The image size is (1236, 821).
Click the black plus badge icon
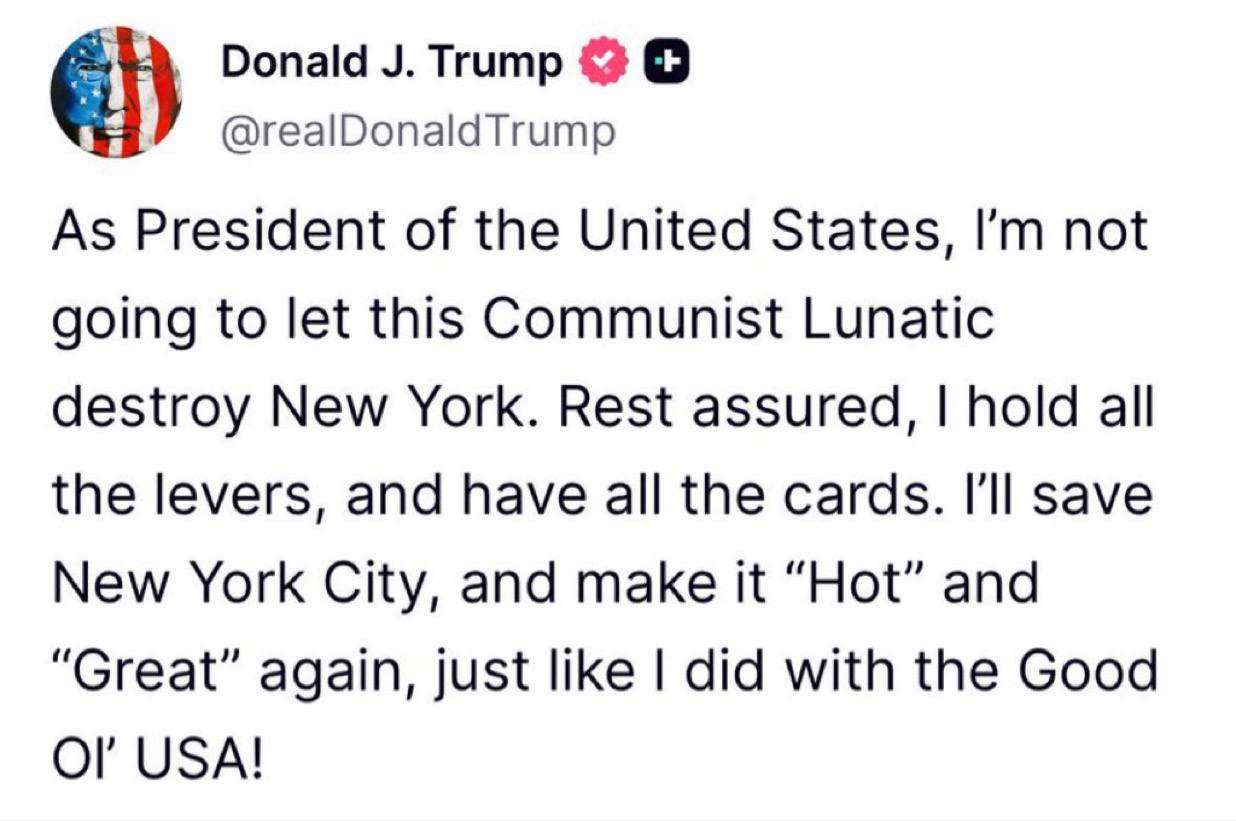point(665,65)
